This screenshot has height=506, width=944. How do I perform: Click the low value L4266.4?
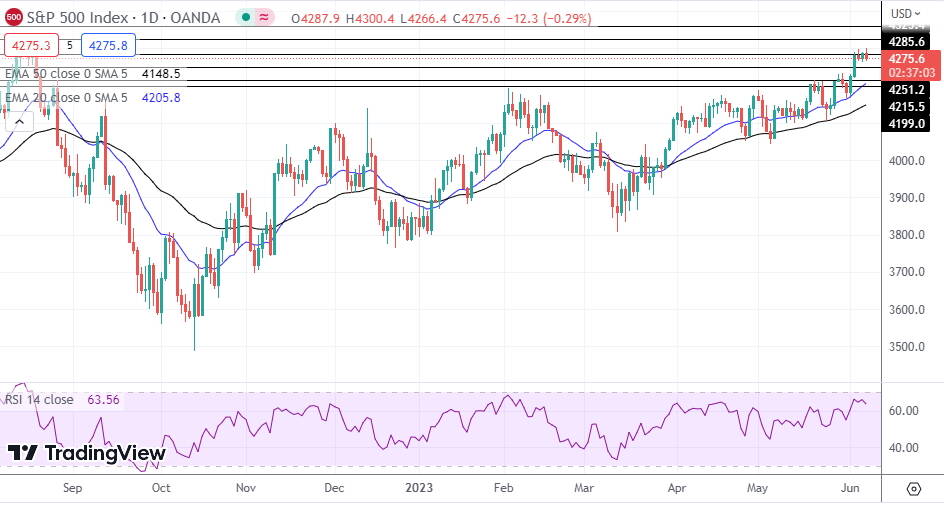click(424, 19)
